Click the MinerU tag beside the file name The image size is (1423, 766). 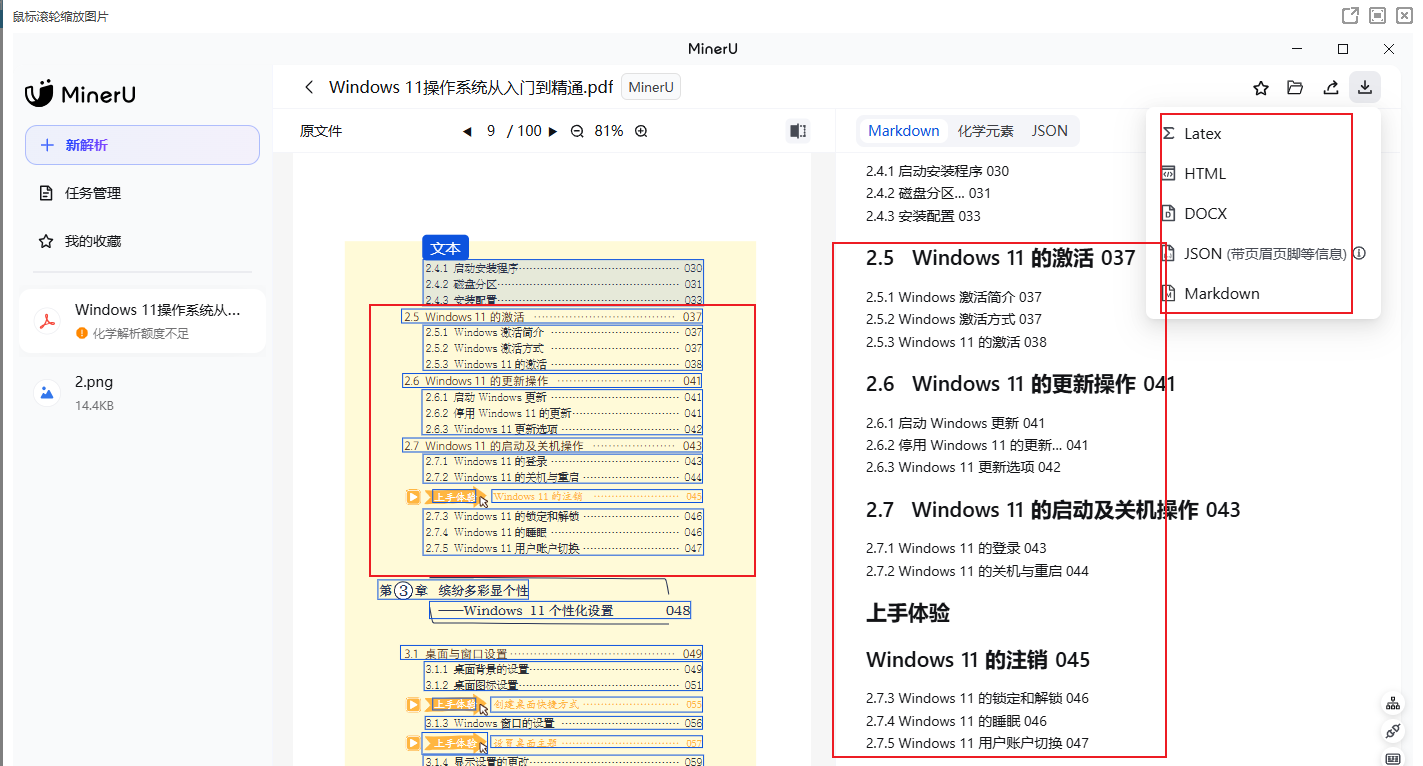pos(651,87)
